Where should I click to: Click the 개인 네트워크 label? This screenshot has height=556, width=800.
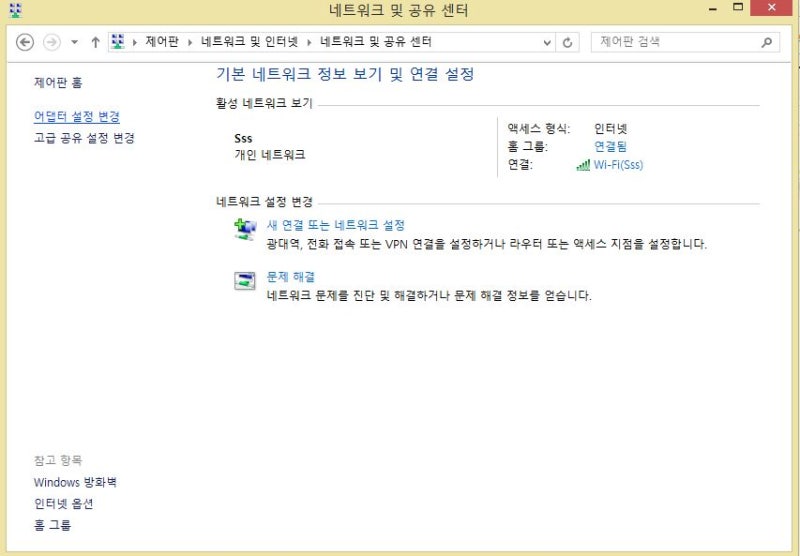click(x=270, y=155)
